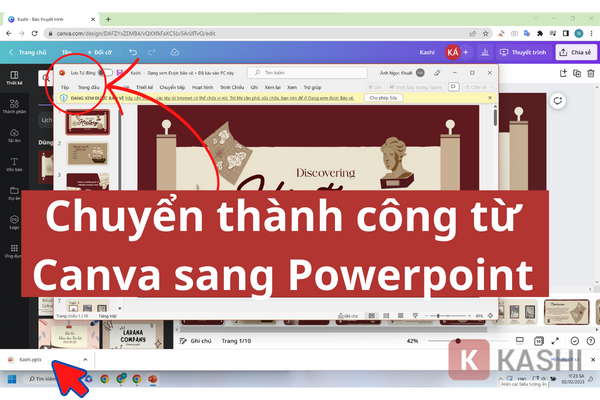Image resolution: width=600 pixels, height=400 pixels.
Task: Expand the Kashi.pptx download options chevron
Action: point(85,359)
